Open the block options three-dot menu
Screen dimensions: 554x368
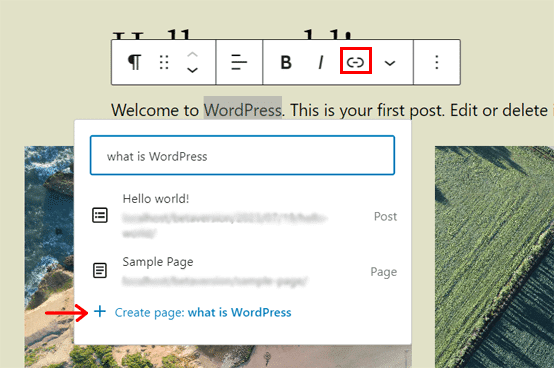coord(437,62)
